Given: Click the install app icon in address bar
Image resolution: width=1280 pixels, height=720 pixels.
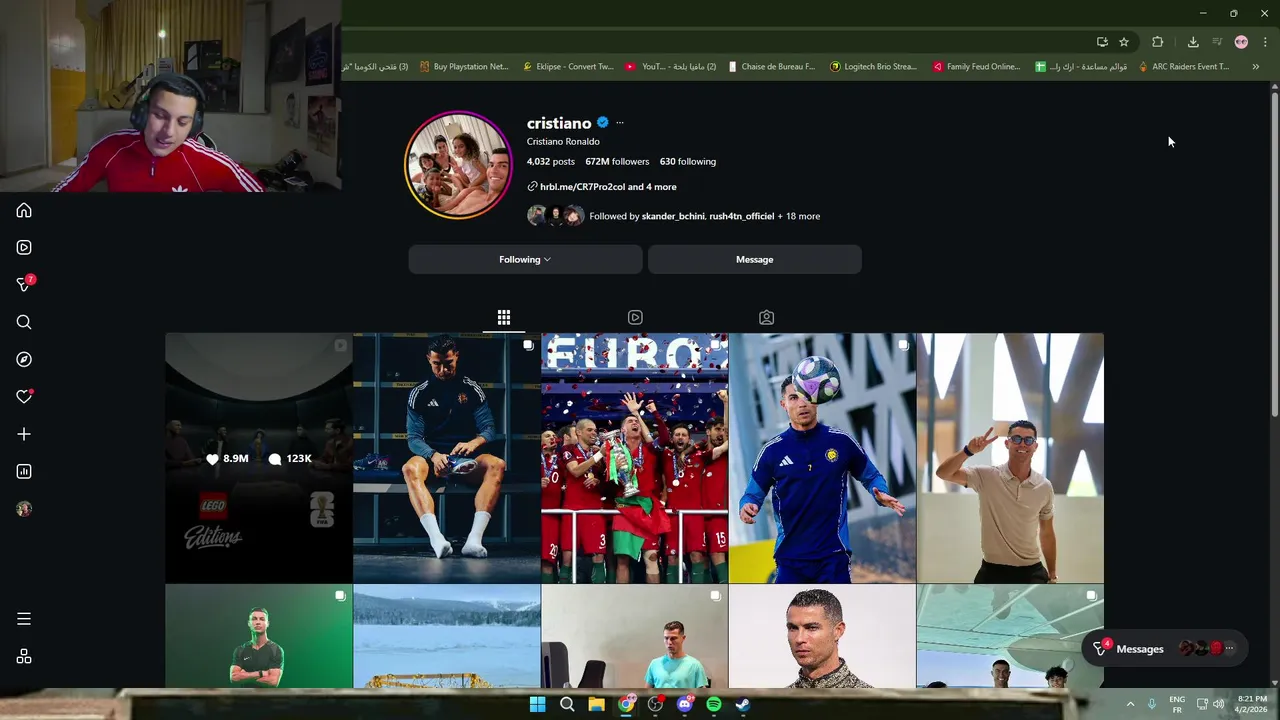Looking at the screenshot, I should pos(1102,42).
